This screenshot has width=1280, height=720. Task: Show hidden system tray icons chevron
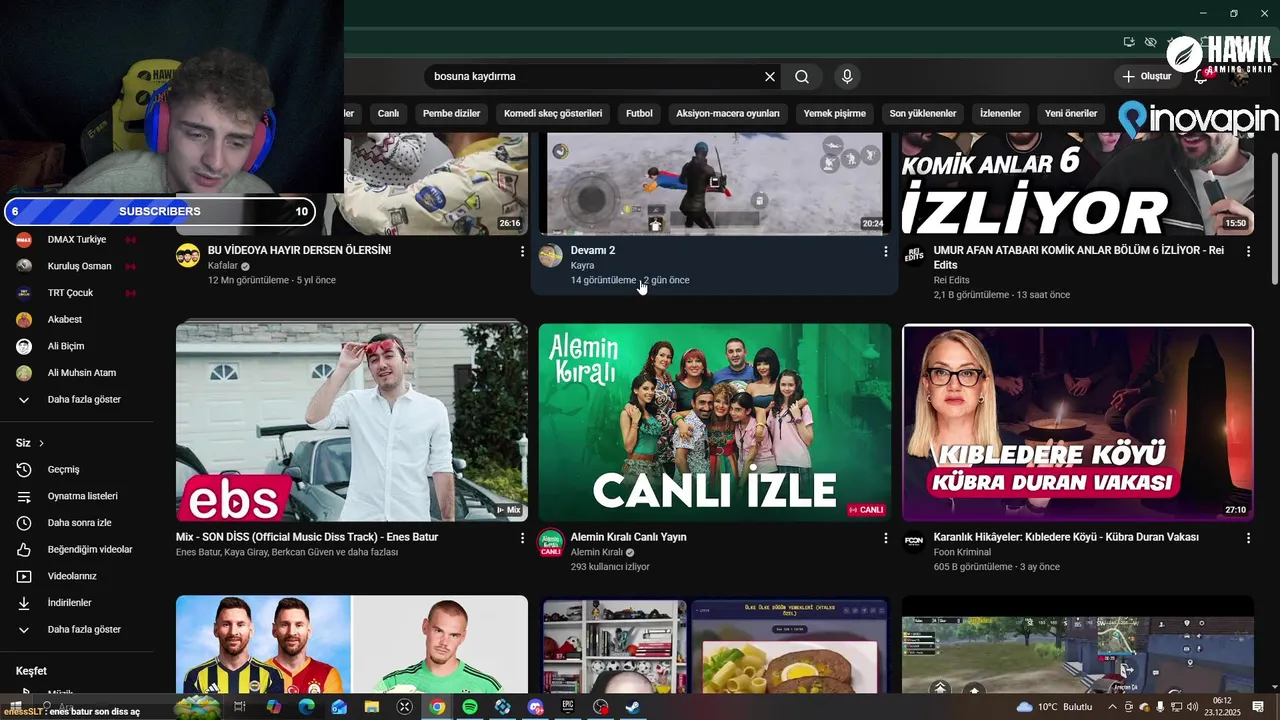(1112, 707)
